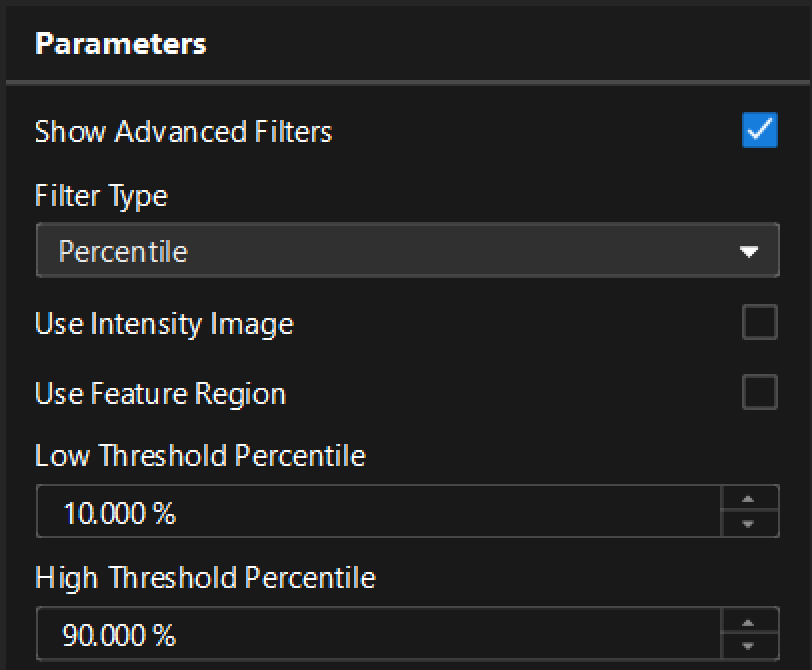Click the High Threshold Percentile label
Screen dimensions: 812x670
(x=205, y=578)
